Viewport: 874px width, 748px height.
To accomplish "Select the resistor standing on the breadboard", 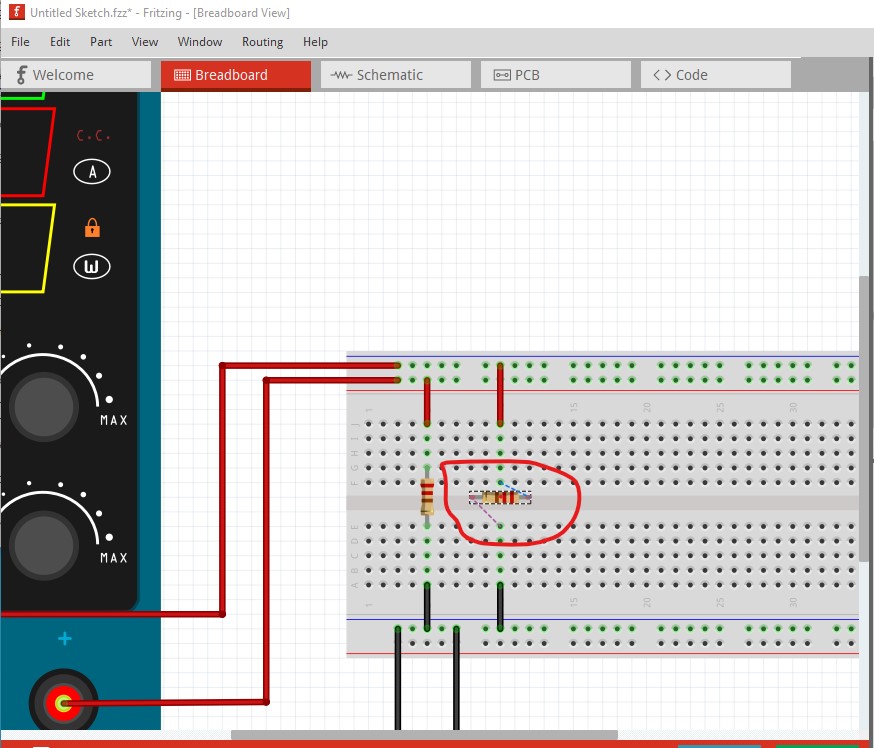I will [x=427, y=498].
